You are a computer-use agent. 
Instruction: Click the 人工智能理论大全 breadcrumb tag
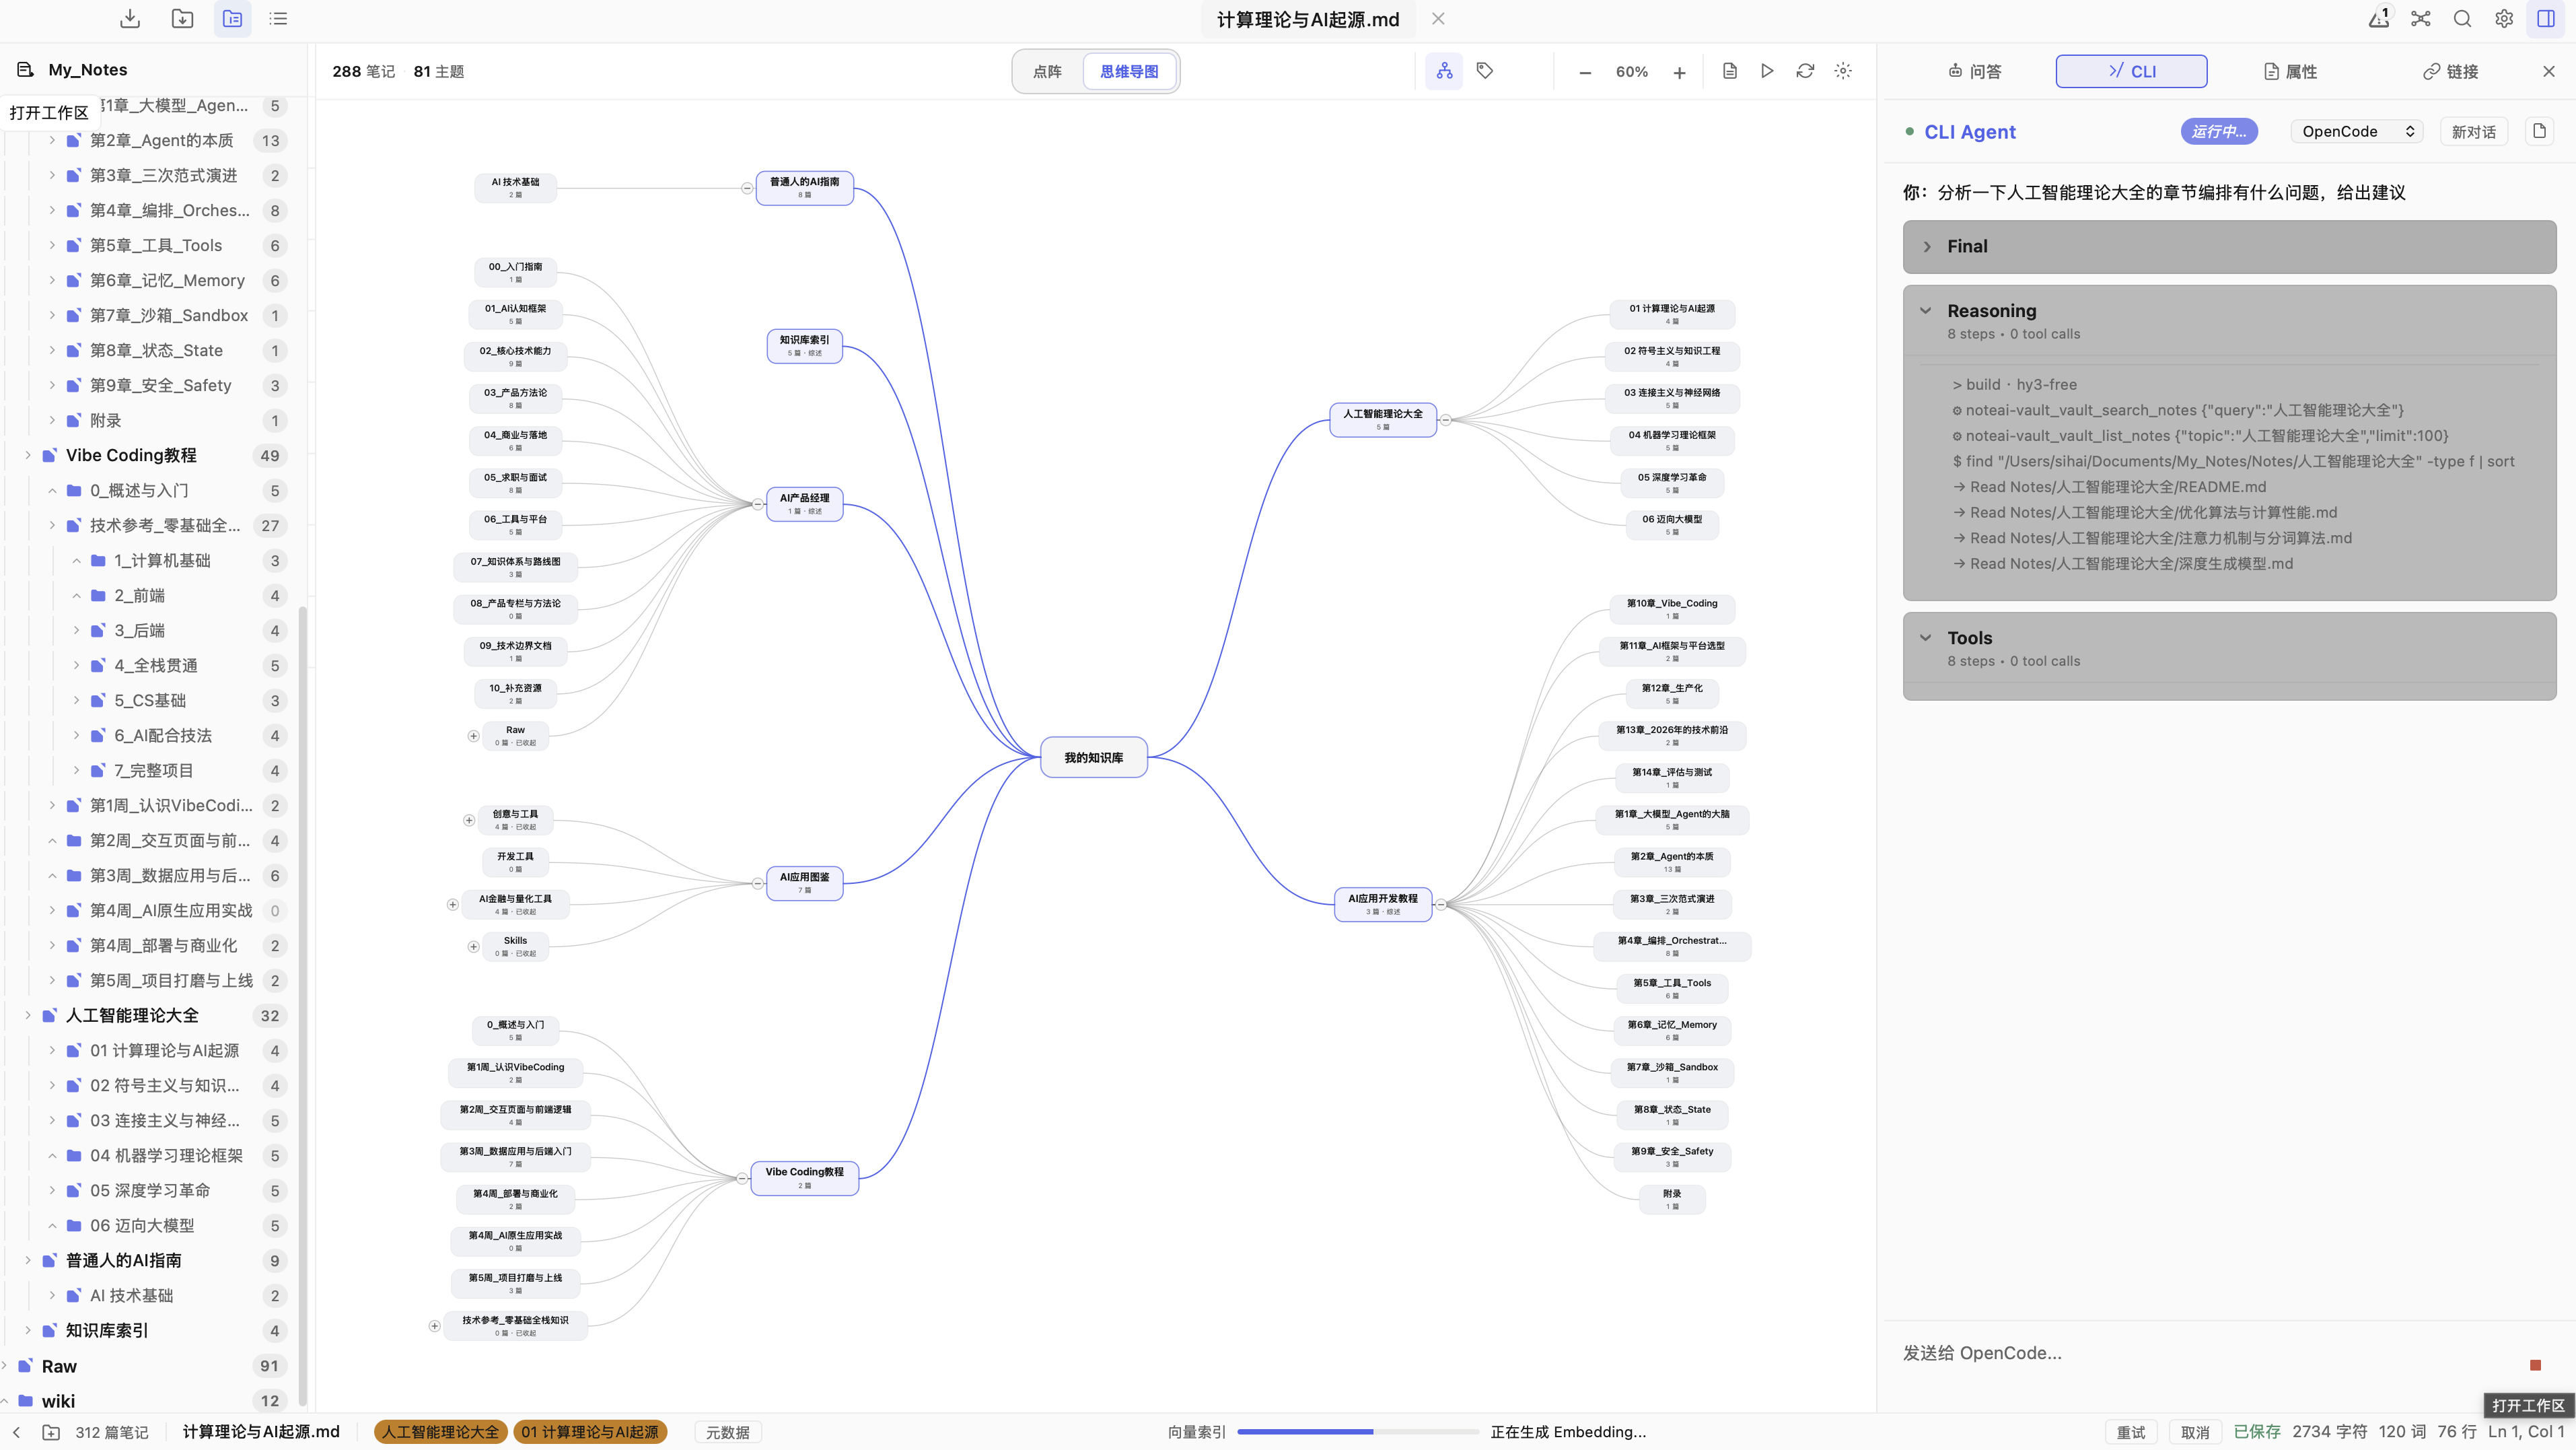coord(440,1432)
